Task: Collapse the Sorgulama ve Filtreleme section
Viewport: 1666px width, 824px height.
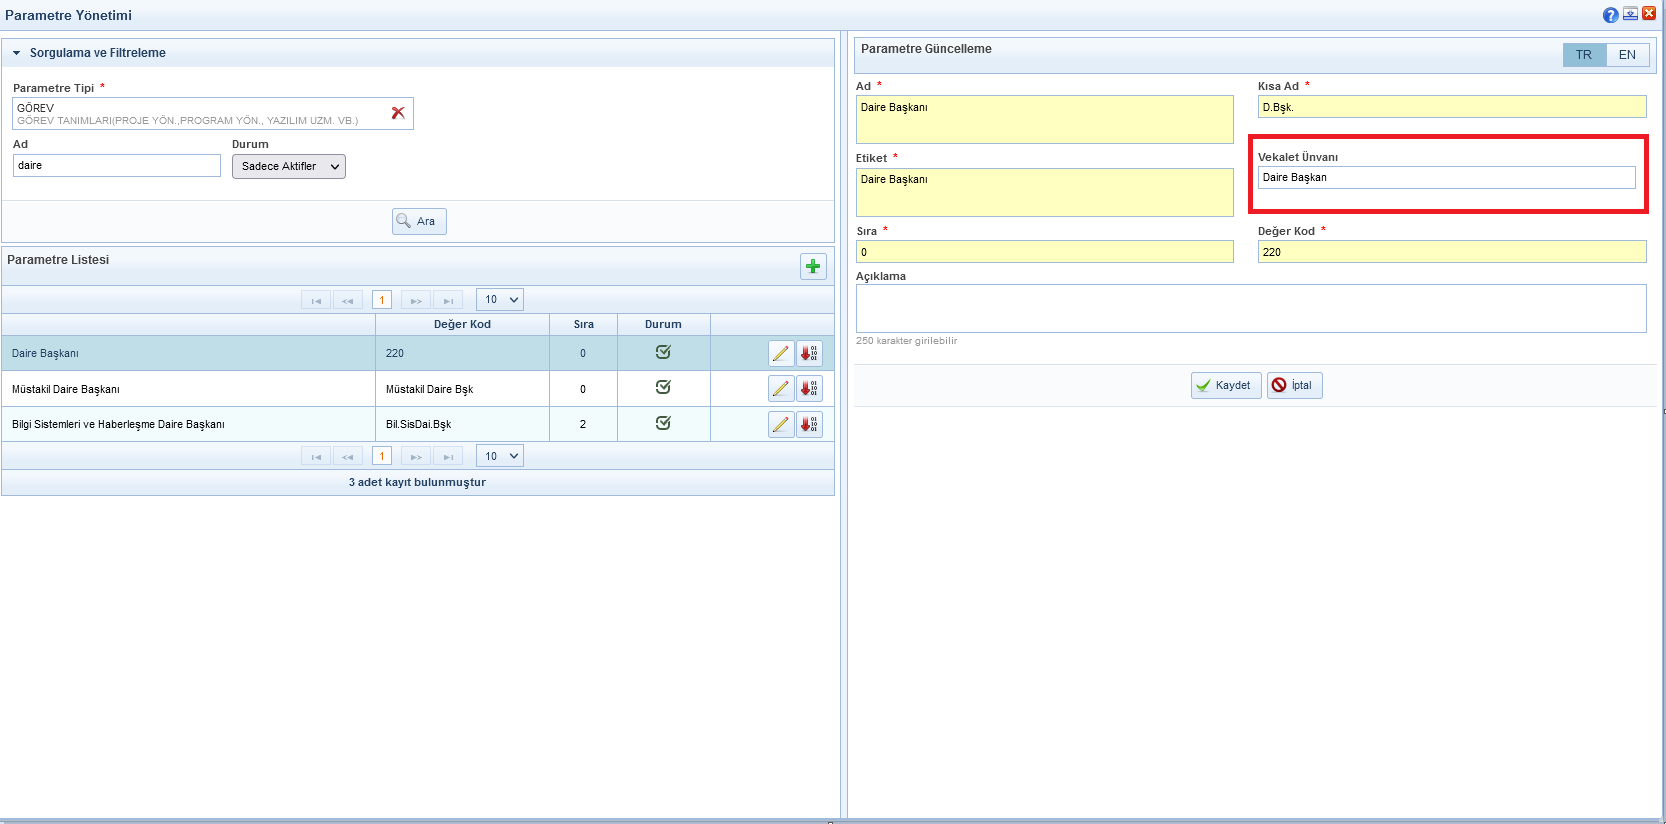Action: (17, 53)
